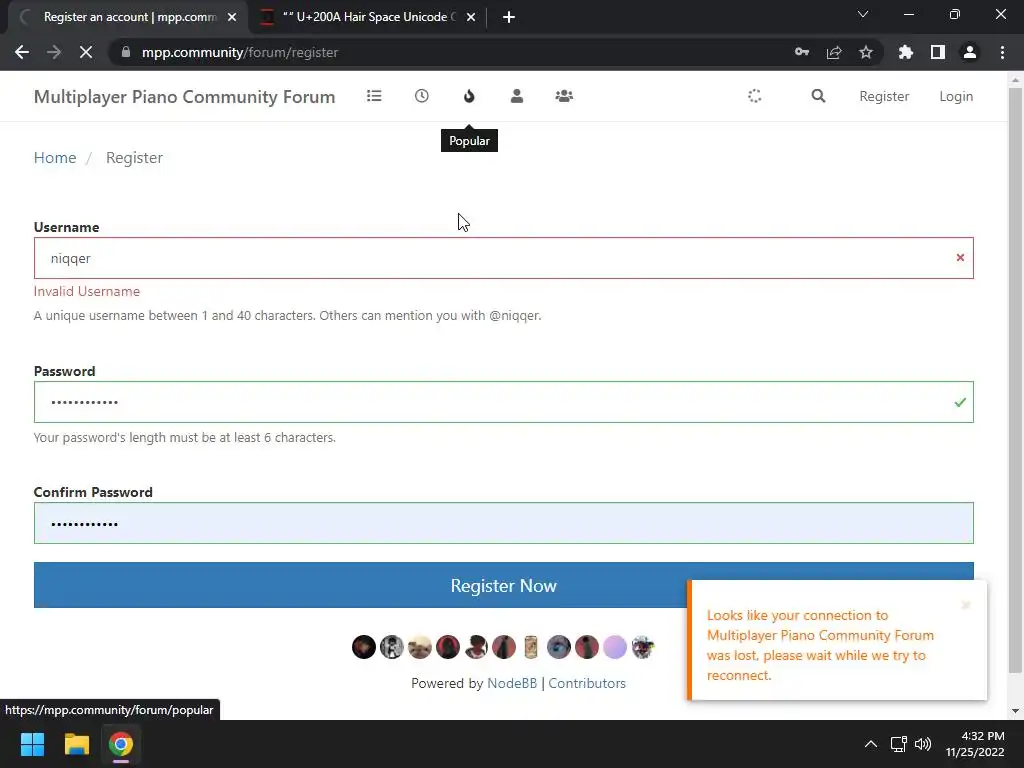Click Chrome icon in taskbar
This screenshot has height=768, width=1024.
point(121,744)
